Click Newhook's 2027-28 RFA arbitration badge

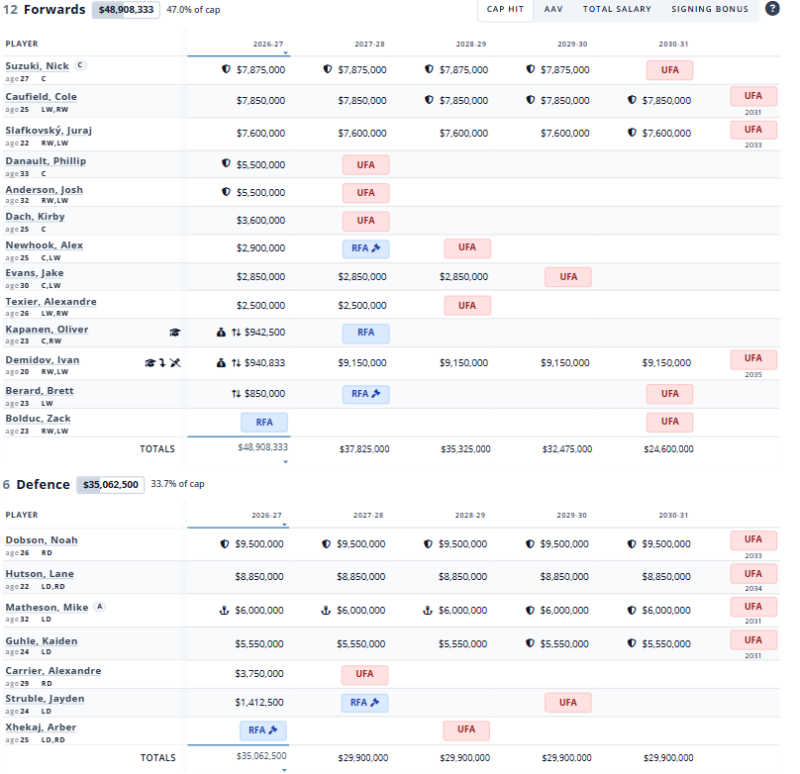click(366, 248)
